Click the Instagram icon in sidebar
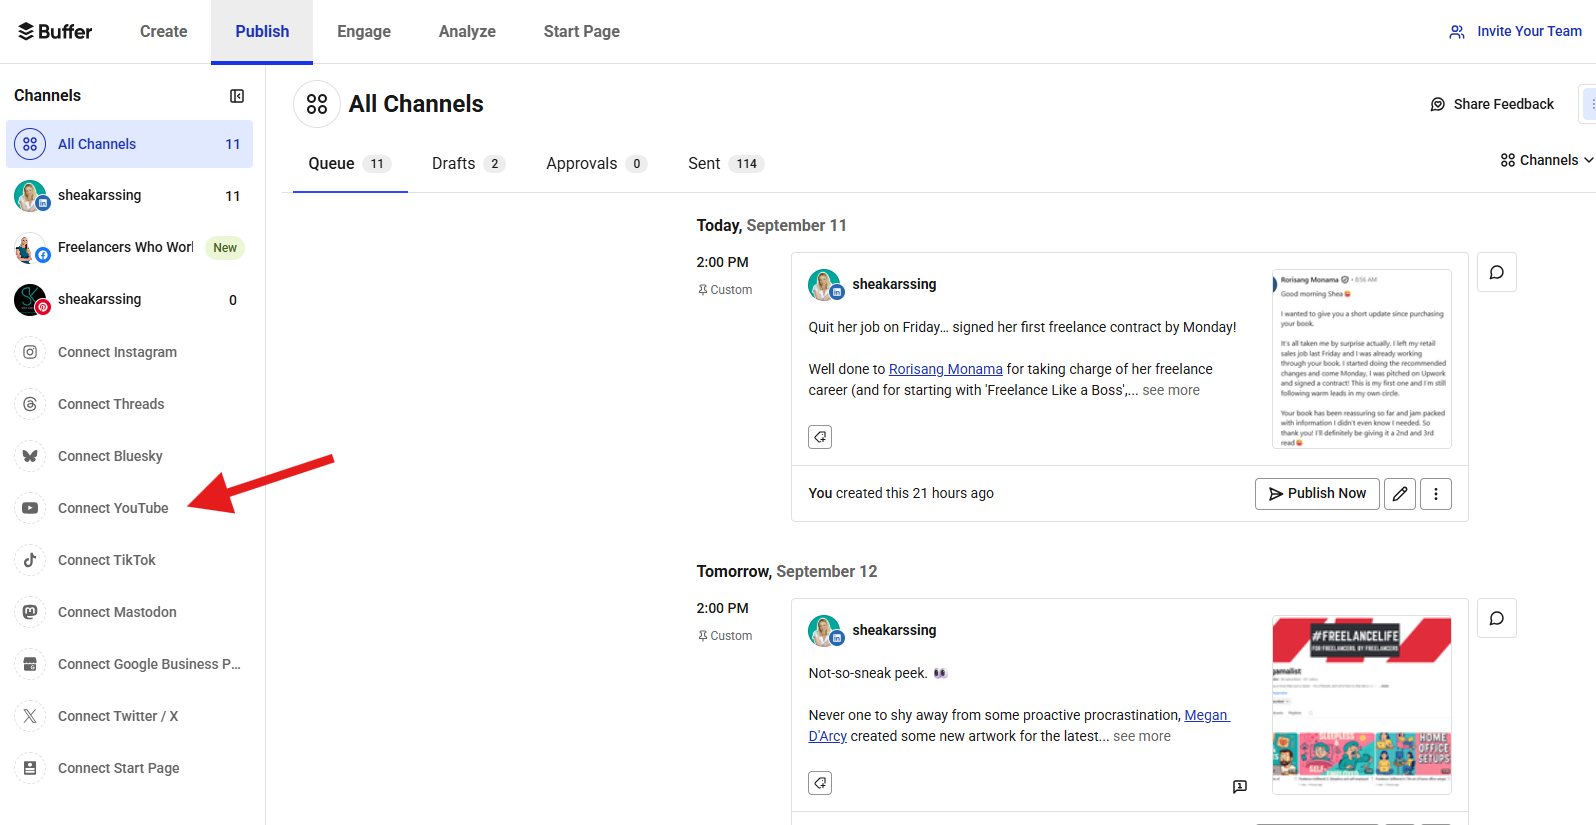Image resolution: width=1596 pixels, height=825 pixels. 30,352
